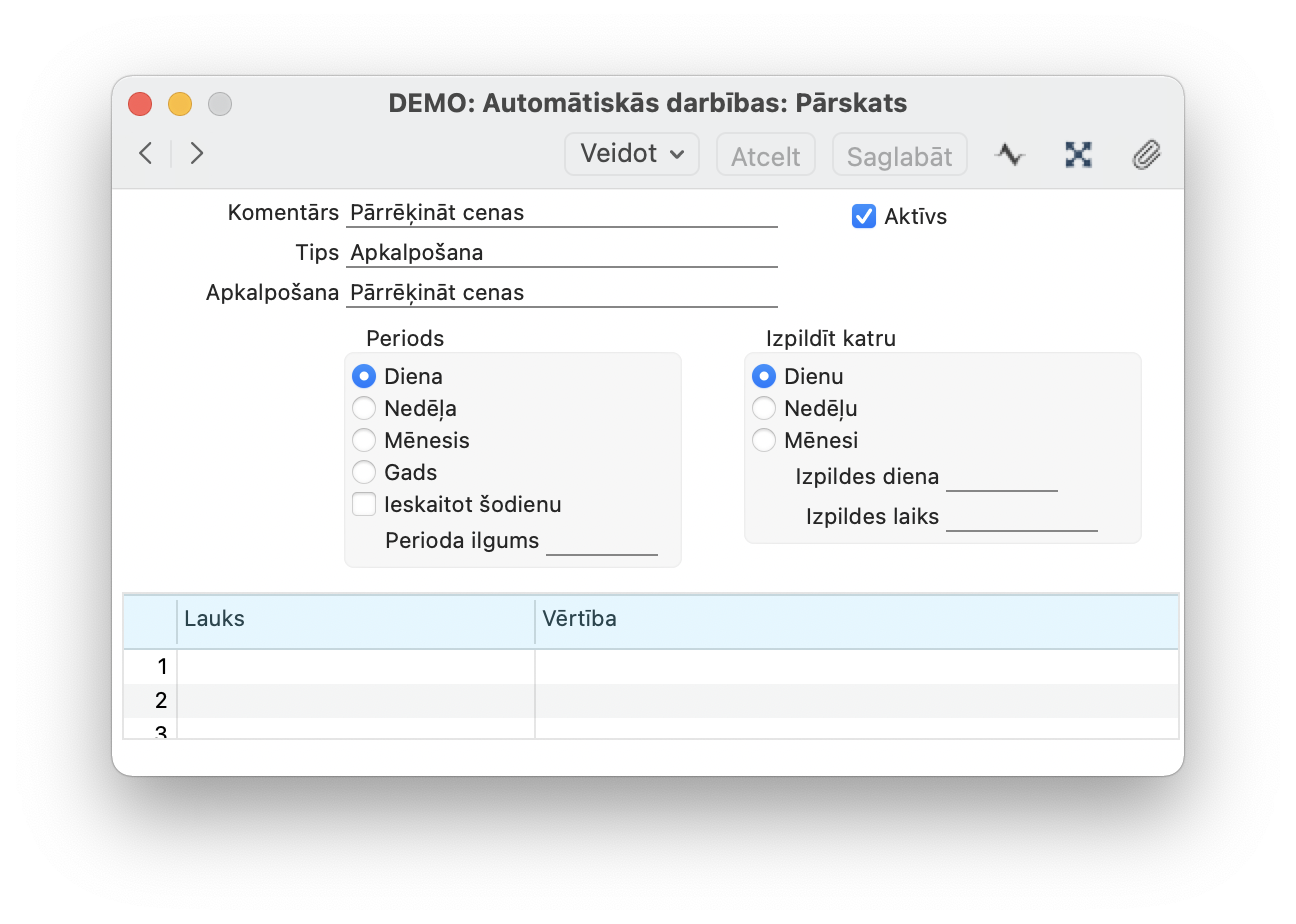Select Nedēļa as the period
The height and width of the screenshot is (924, 1296).
pyautogui.click(x=364, y=408)
